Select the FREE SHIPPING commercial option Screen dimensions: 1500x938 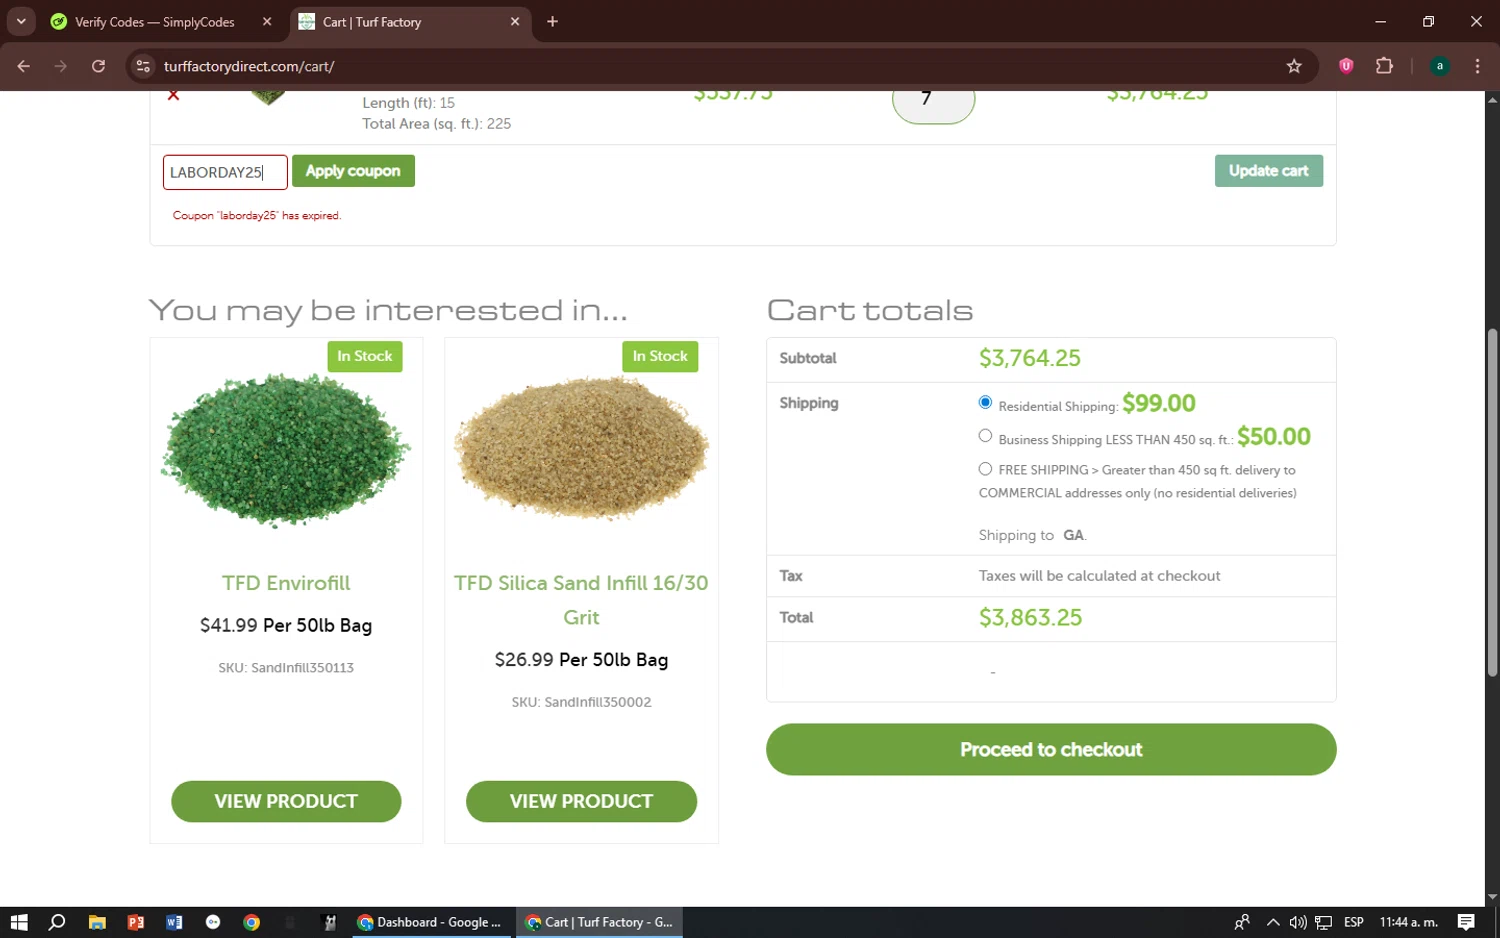[985, 469]
